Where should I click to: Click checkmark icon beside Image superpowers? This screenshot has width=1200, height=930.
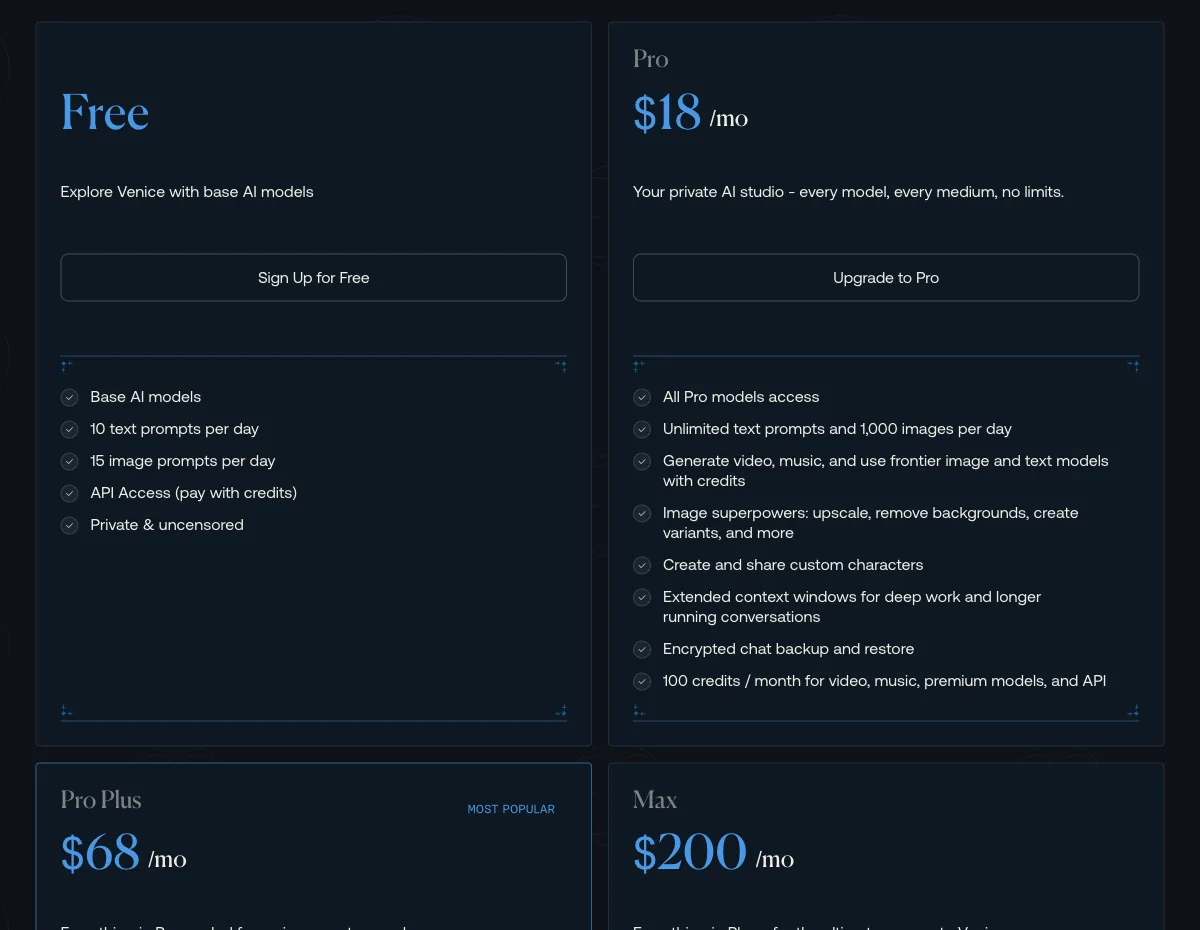[642, 513]
